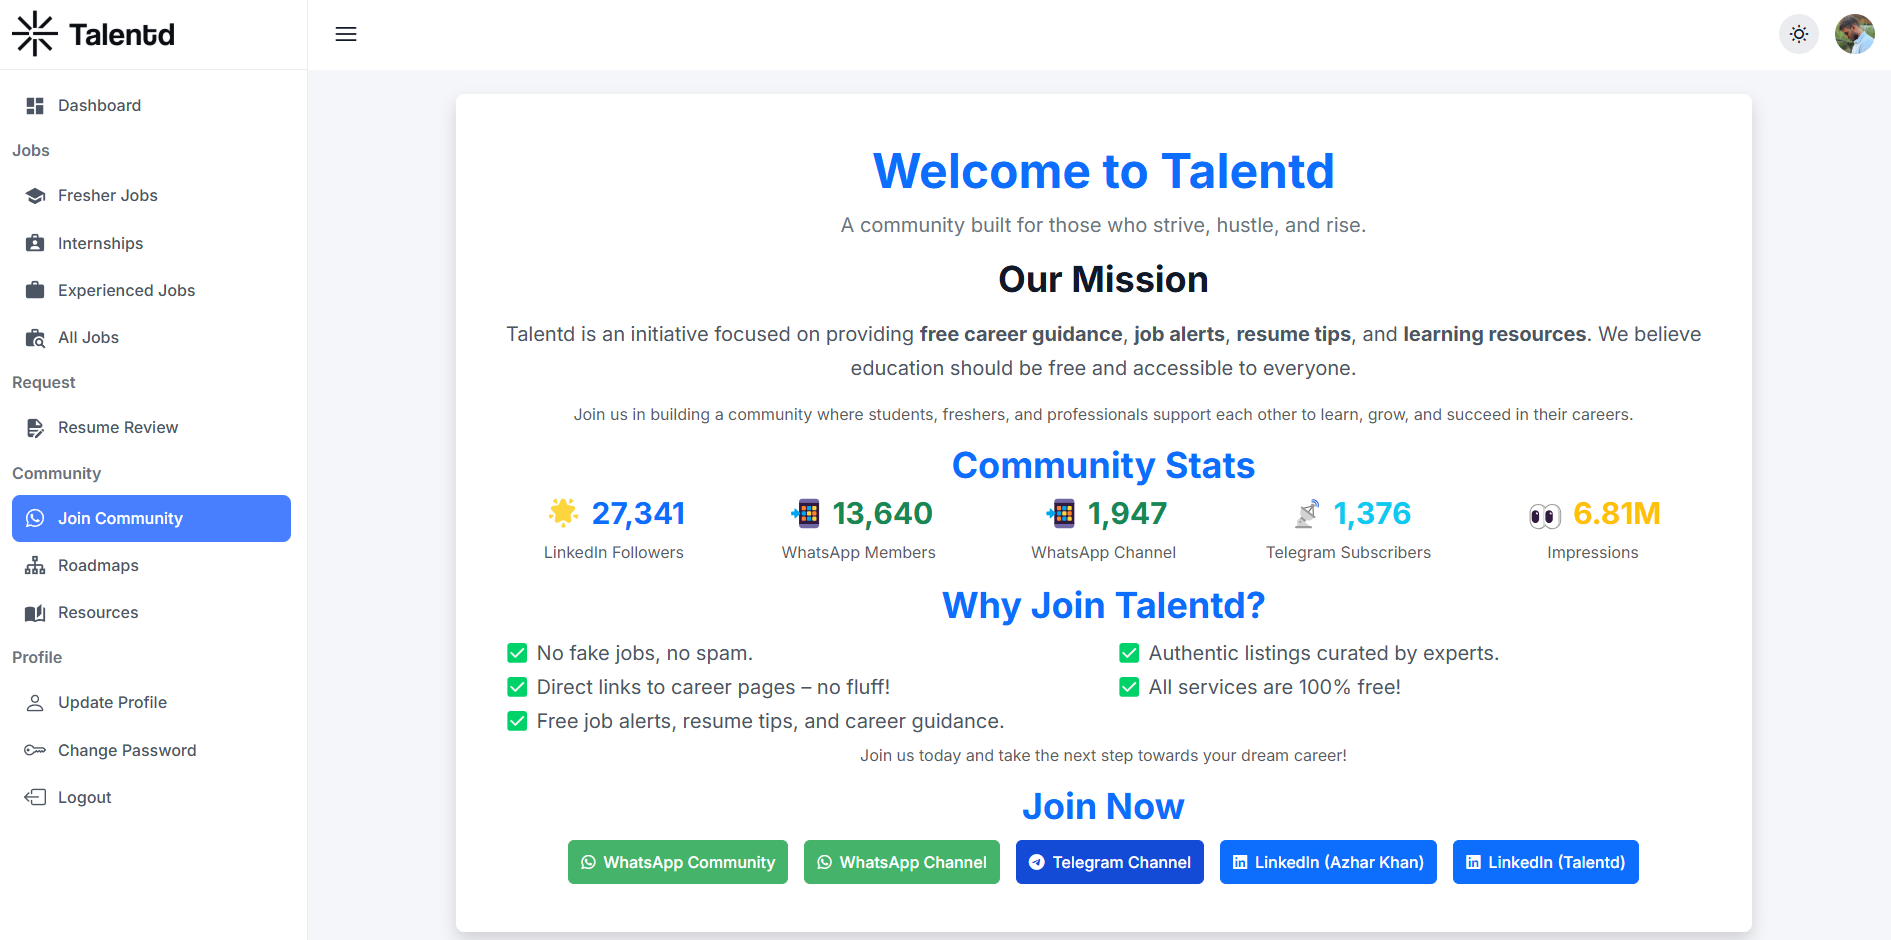Open Resume Review request
1891x940 pixels.
click(x=151, y=428)
